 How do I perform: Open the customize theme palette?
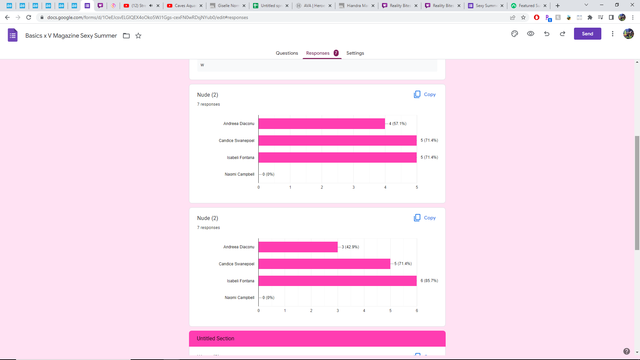pos(514,34)
